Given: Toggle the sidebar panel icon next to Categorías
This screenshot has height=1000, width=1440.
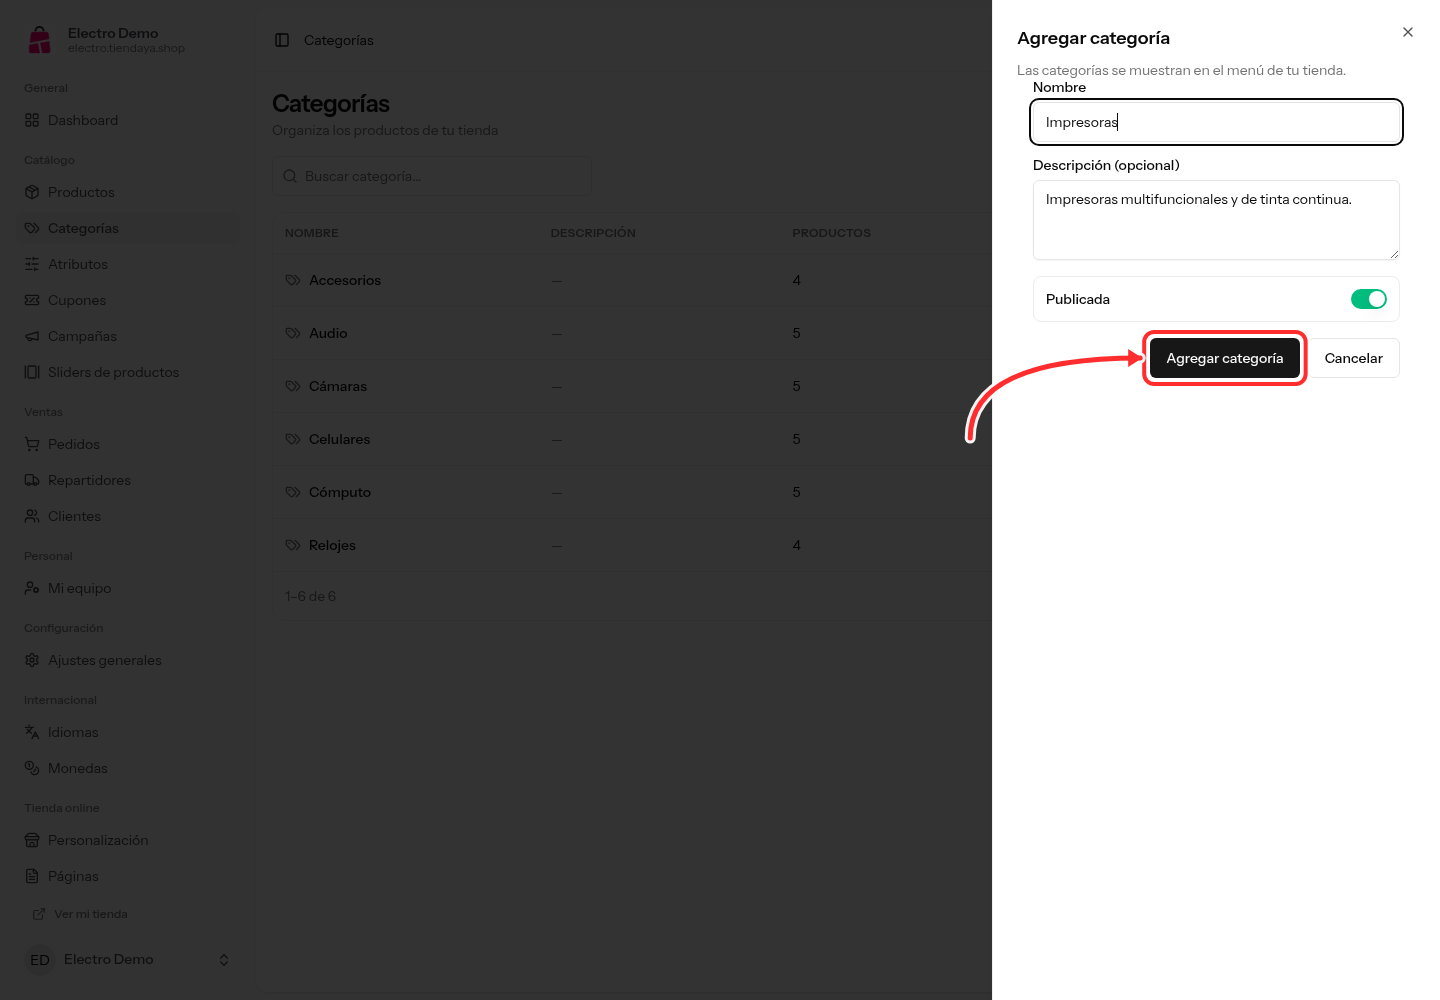Looking at the screenshot, I should click(x=282, y=40).
